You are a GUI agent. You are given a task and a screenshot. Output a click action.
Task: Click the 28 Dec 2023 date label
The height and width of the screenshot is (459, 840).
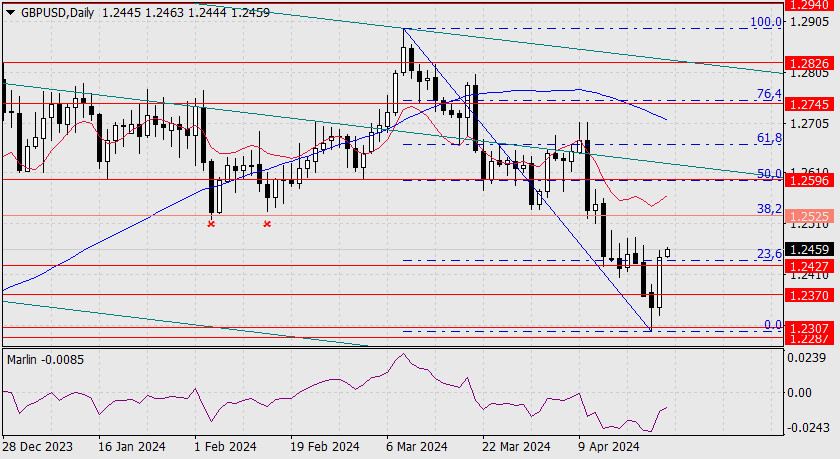(38, 446)
